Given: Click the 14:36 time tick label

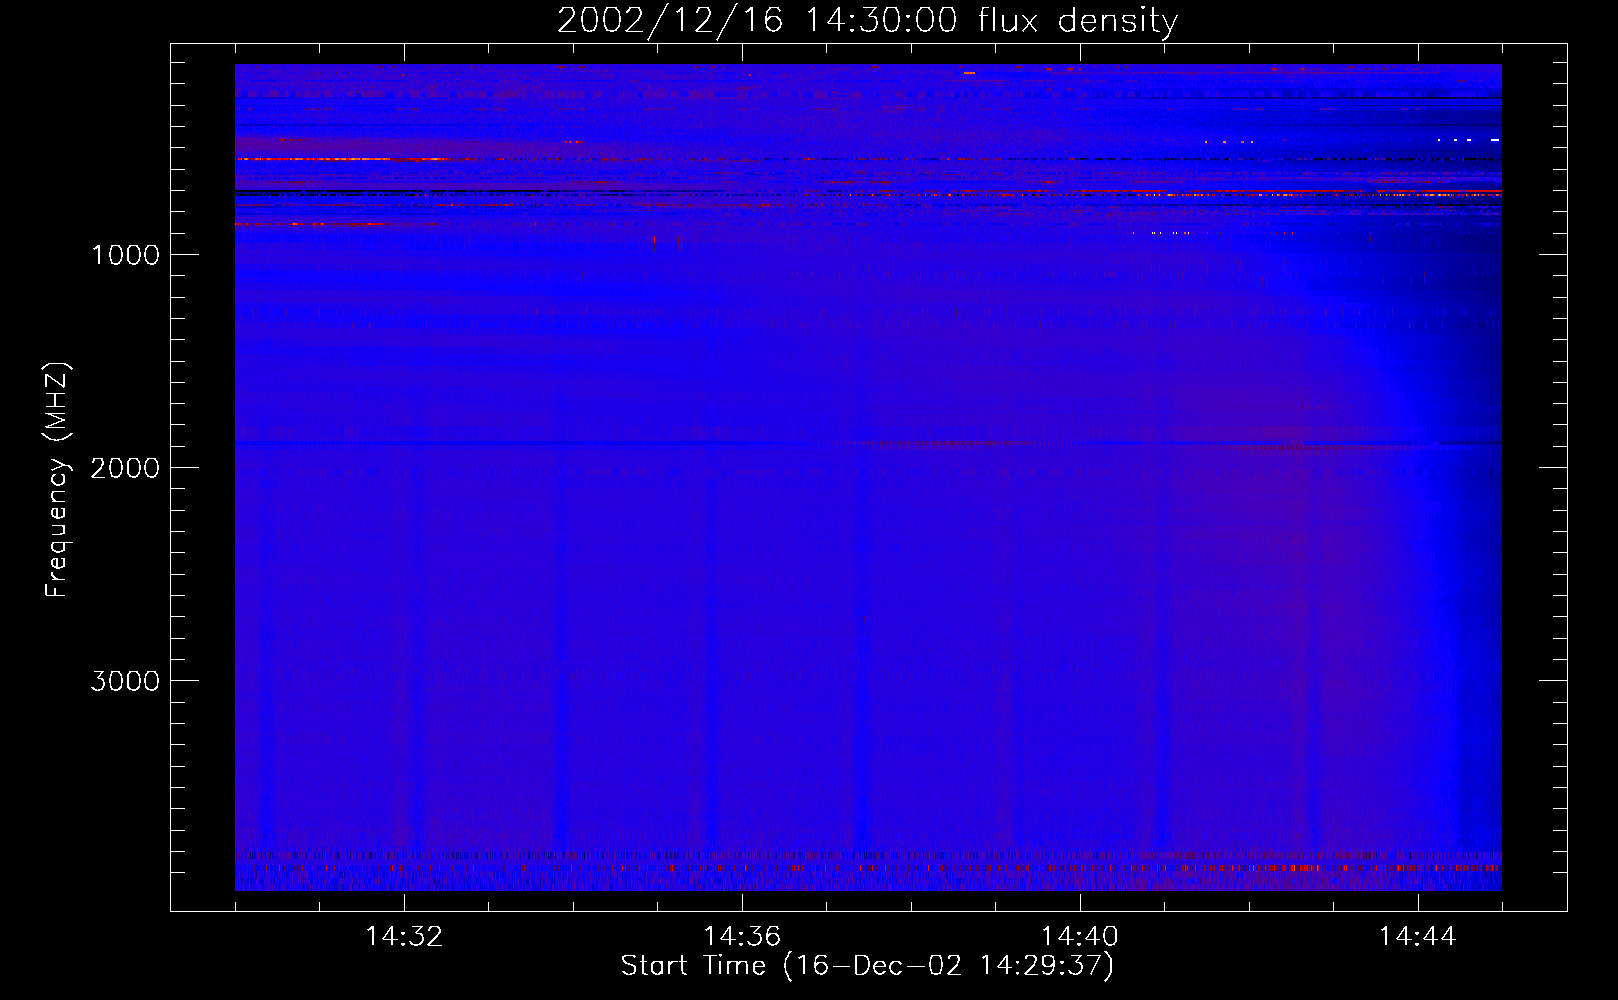Looking at the screenshot, I should [x=742, y=937].
